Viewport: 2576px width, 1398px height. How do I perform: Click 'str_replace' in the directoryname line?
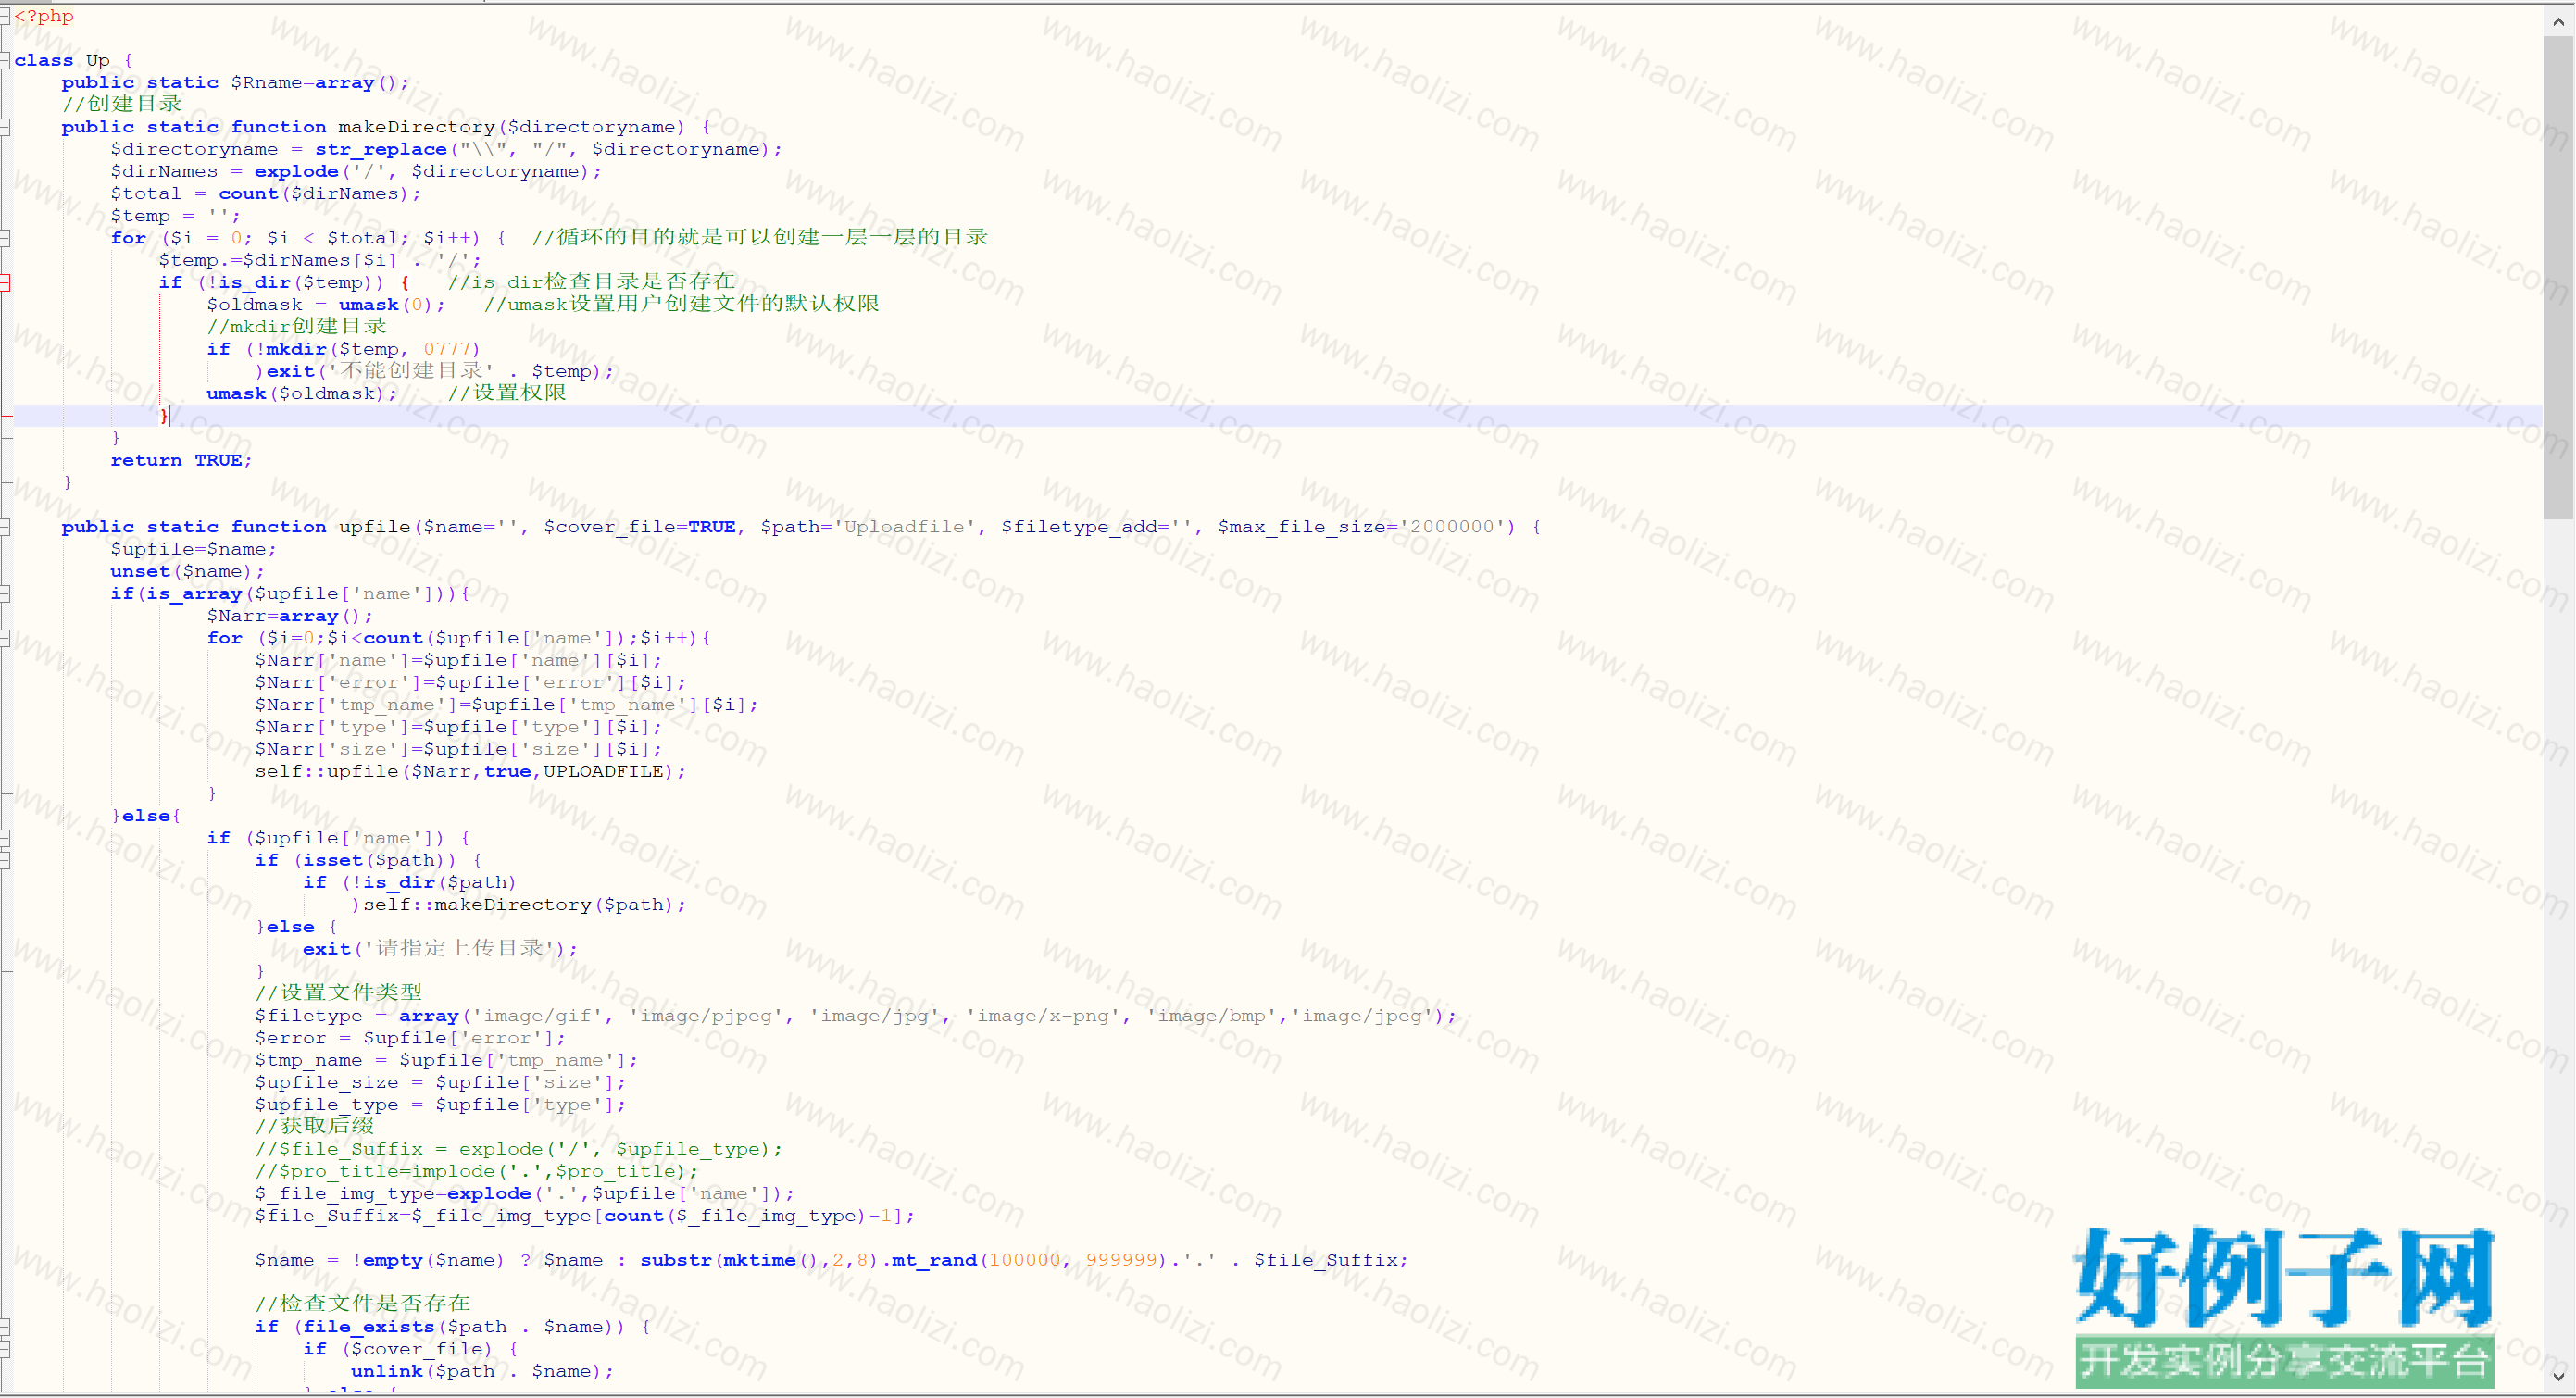coord(381,150)
